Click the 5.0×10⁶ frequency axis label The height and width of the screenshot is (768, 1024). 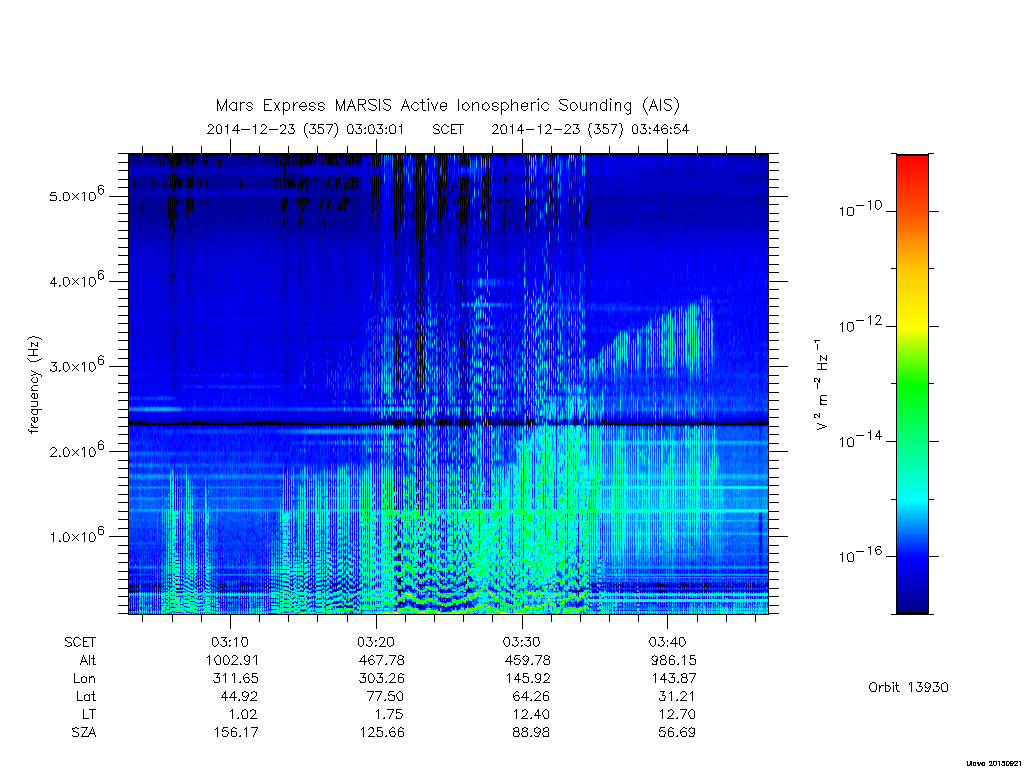(76, 194)
